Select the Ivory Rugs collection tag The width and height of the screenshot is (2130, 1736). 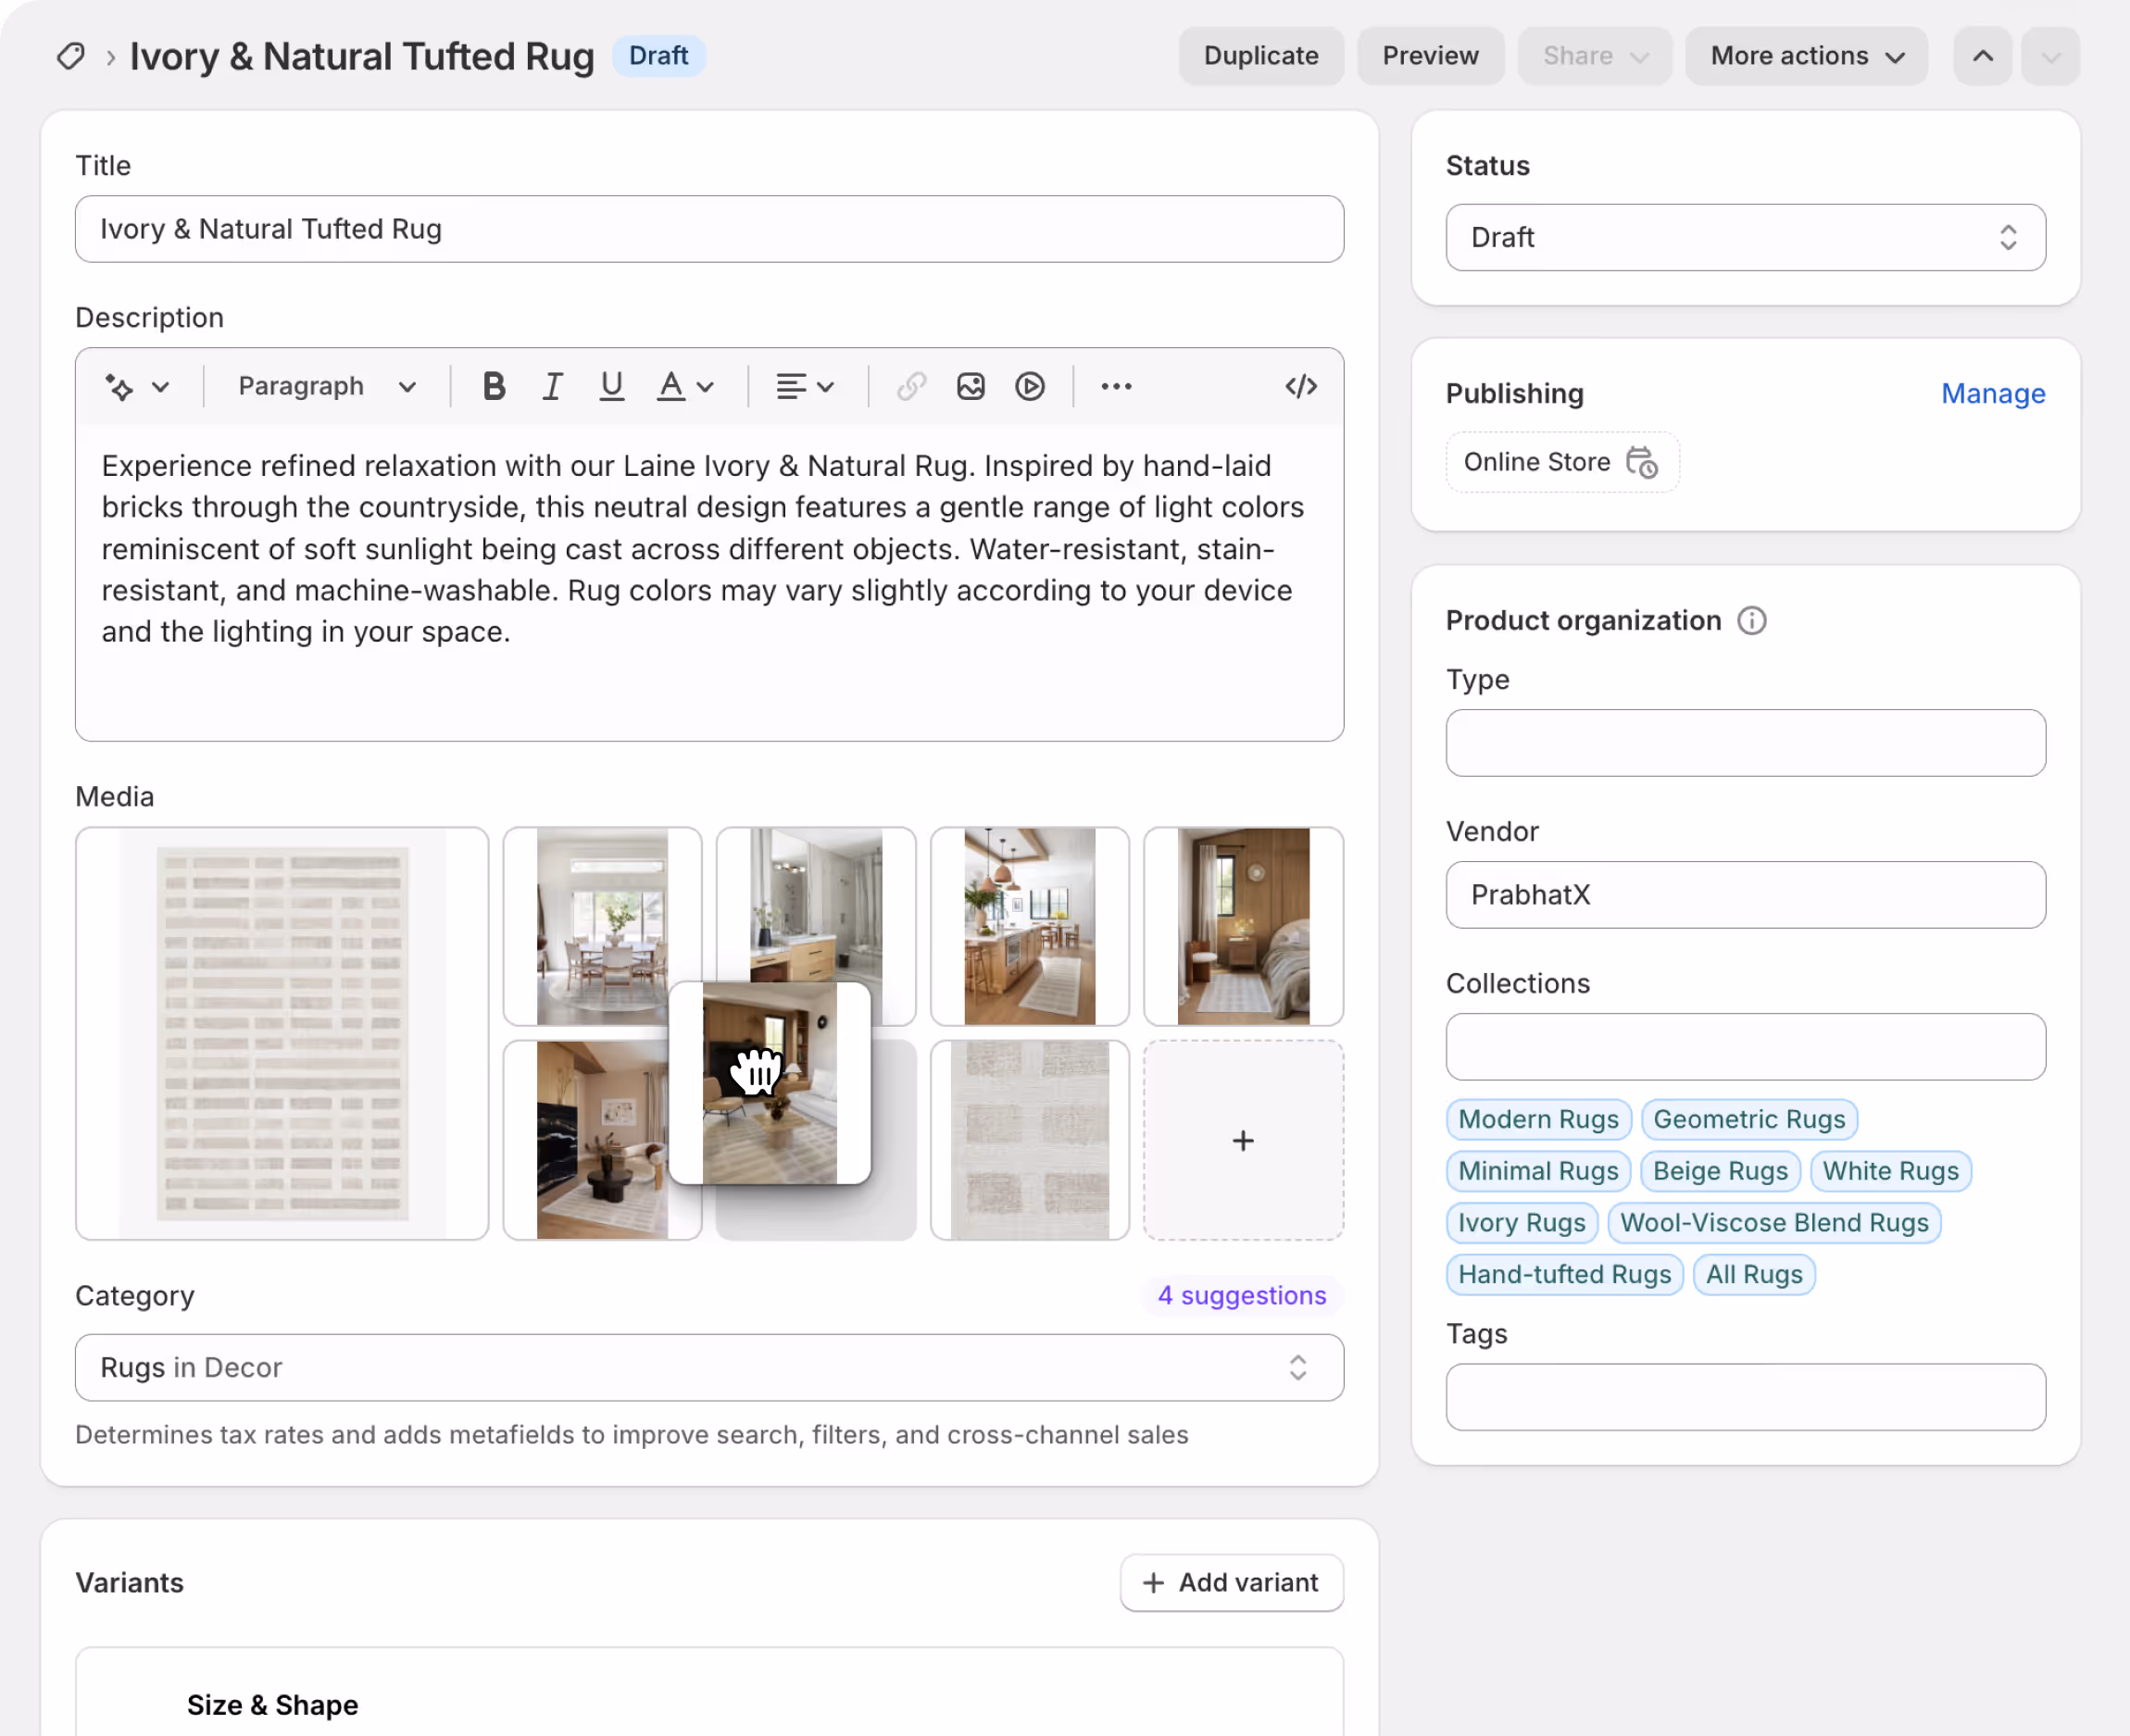(1522, 1223)
